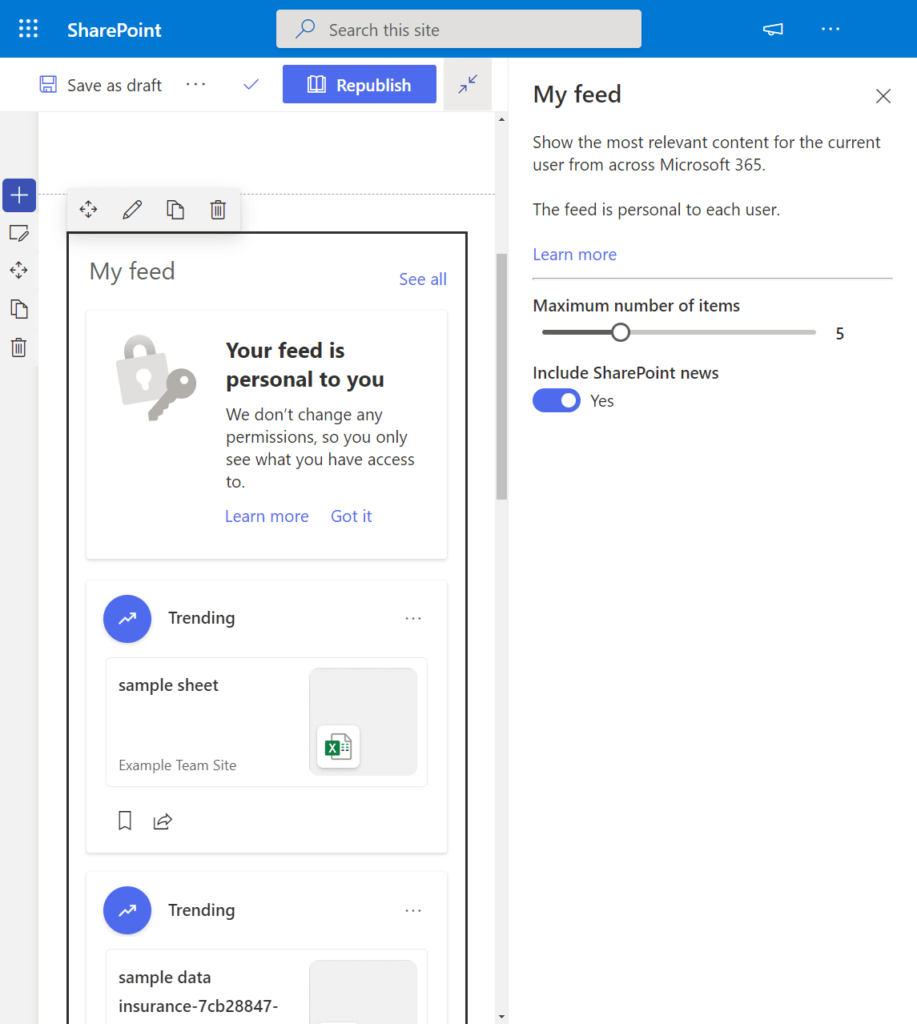
Task: Click the Trending icon above sample data
Action: pyautogui.click(x=127, y=910)
